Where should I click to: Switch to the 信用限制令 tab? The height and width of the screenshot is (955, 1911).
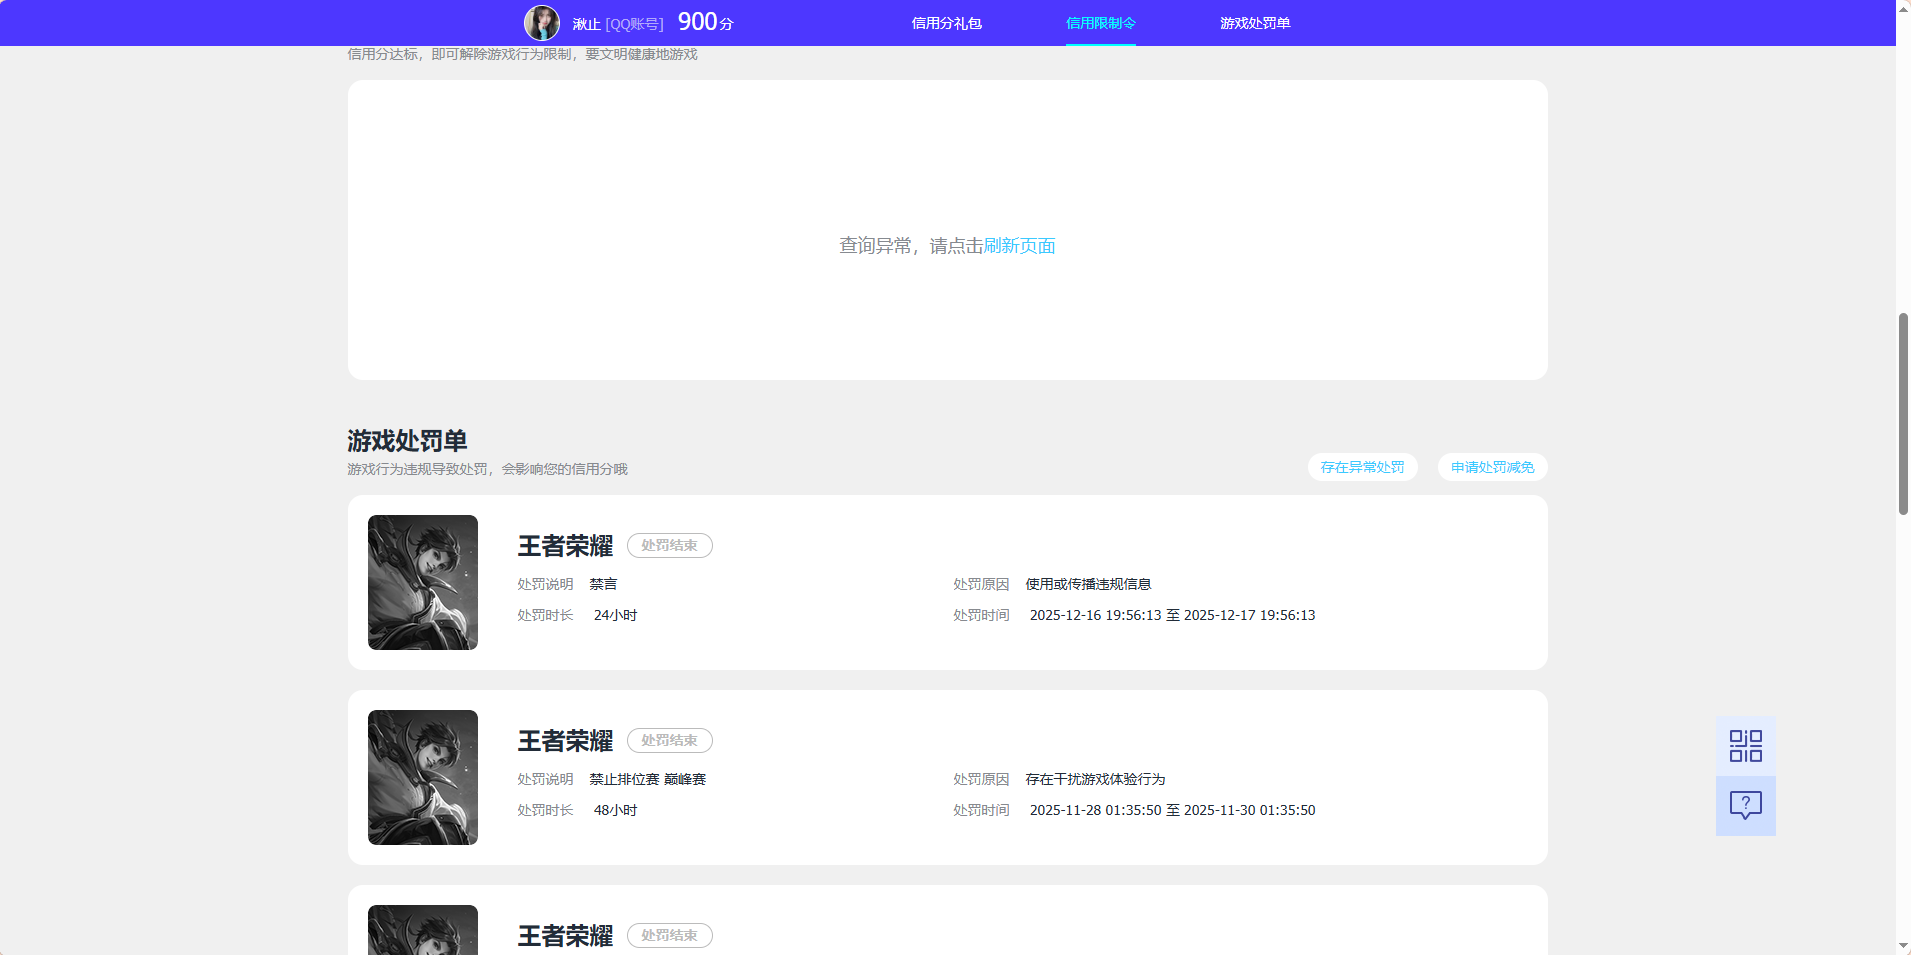point(1100,23)
